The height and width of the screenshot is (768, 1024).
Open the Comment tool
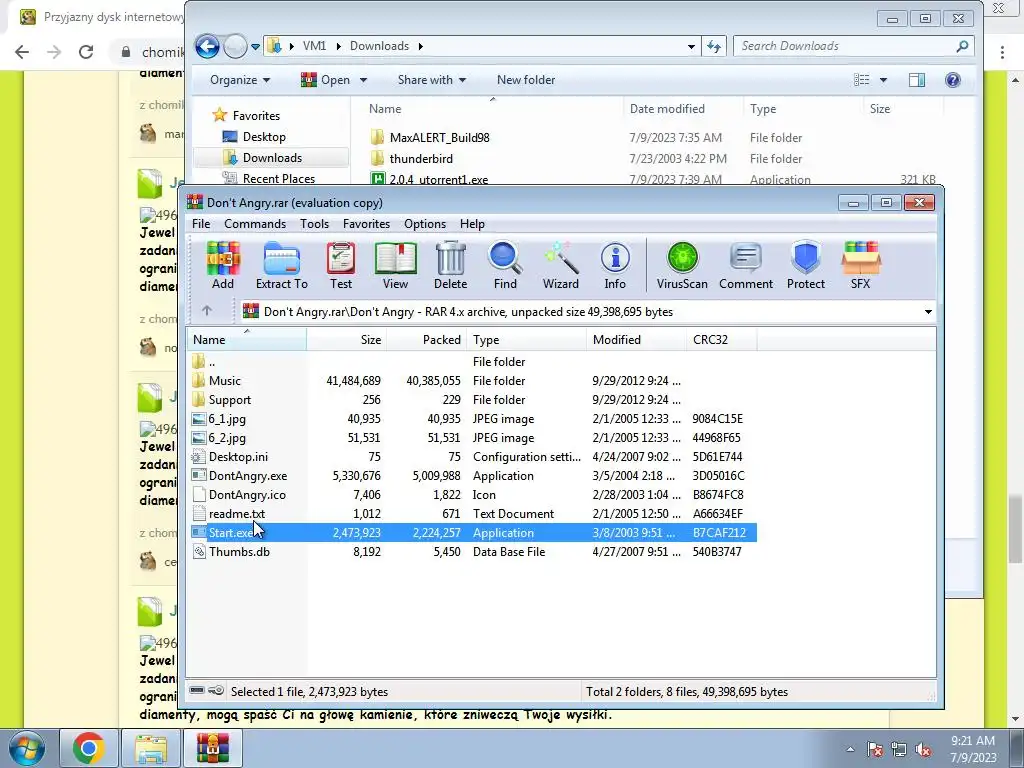746,265
